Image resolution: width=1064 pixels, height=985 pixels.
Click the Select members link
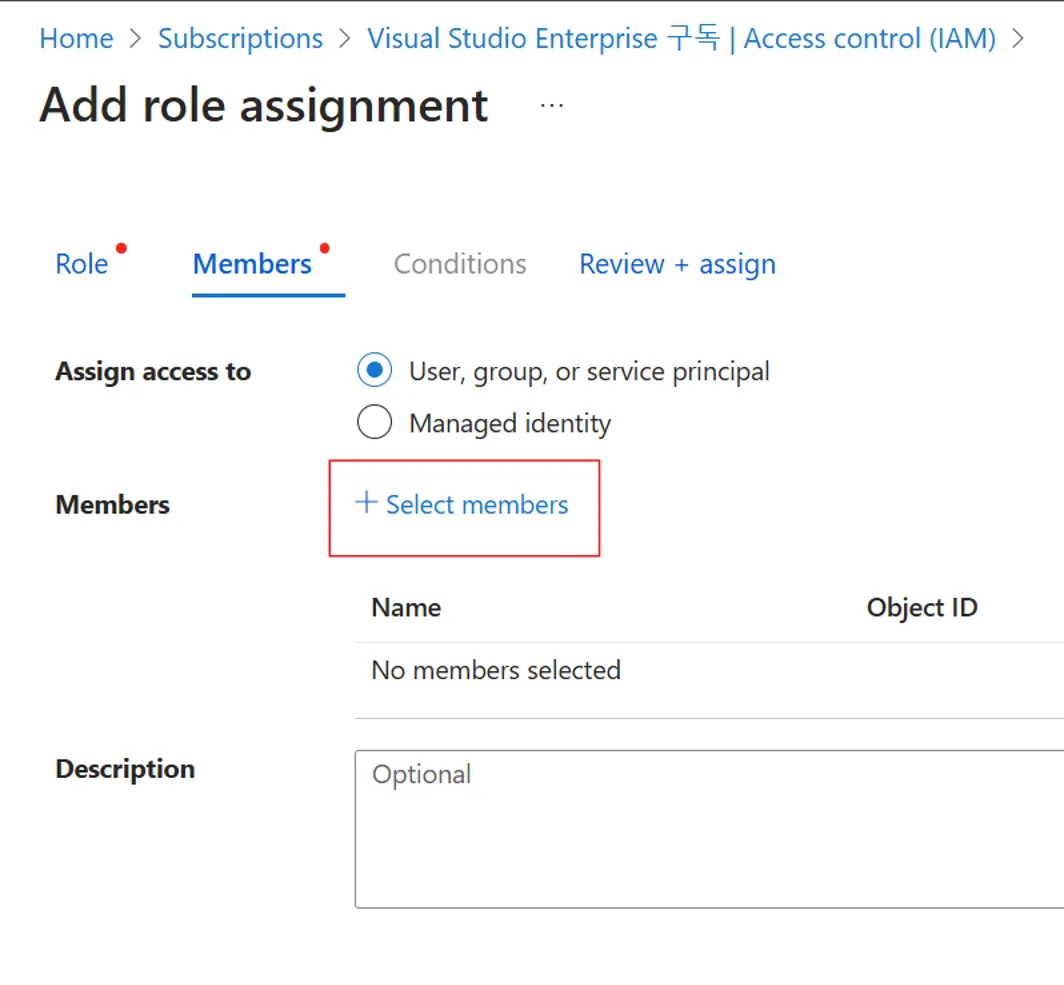[477, 505]
